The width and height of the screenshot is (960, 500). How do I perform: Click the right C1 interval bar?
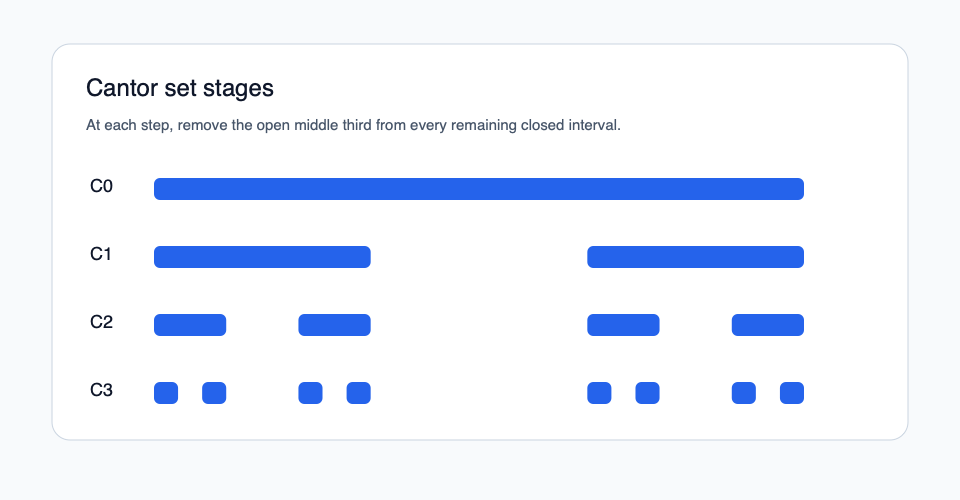click(x=695, y=257)
